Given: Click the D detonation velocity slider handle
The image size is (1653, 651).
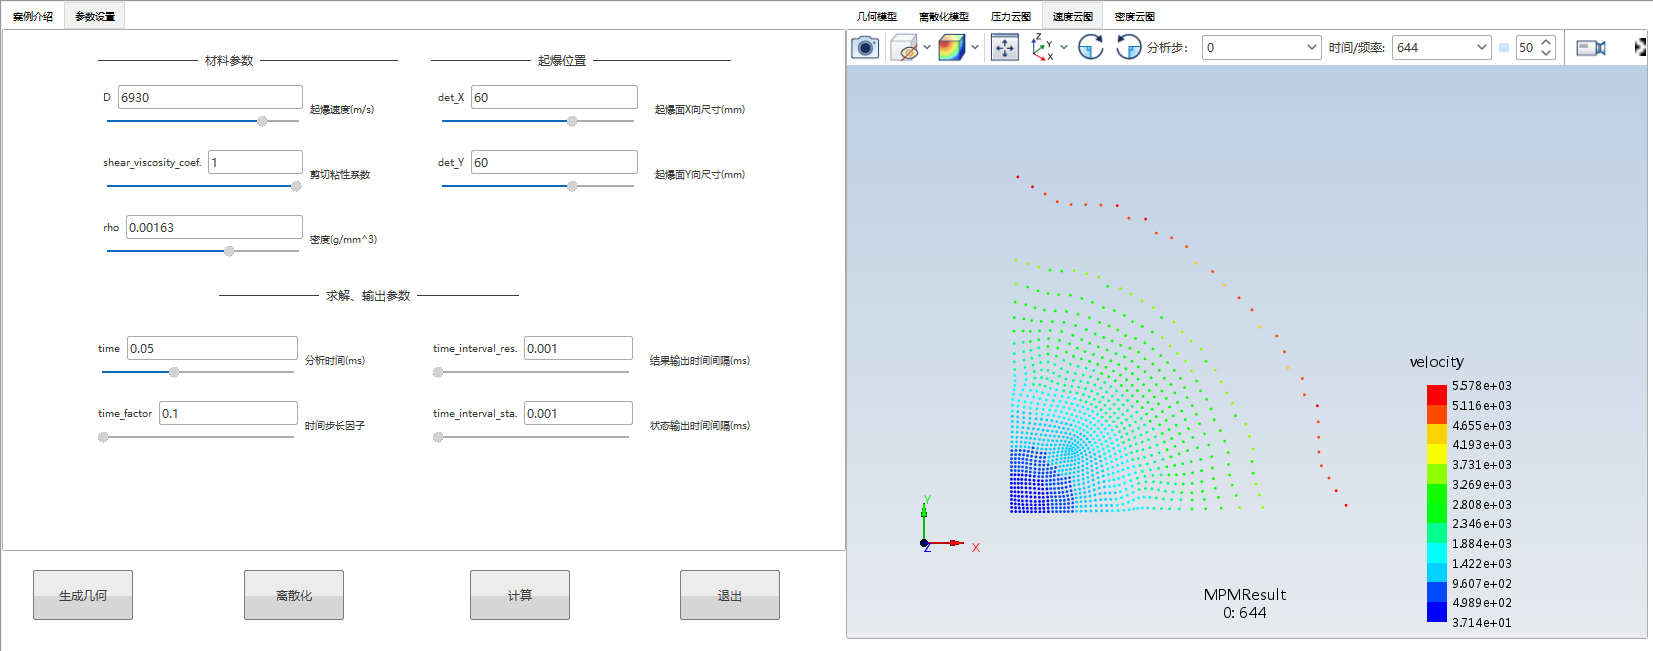Looking at the screenshot, I should coord(262,121).
